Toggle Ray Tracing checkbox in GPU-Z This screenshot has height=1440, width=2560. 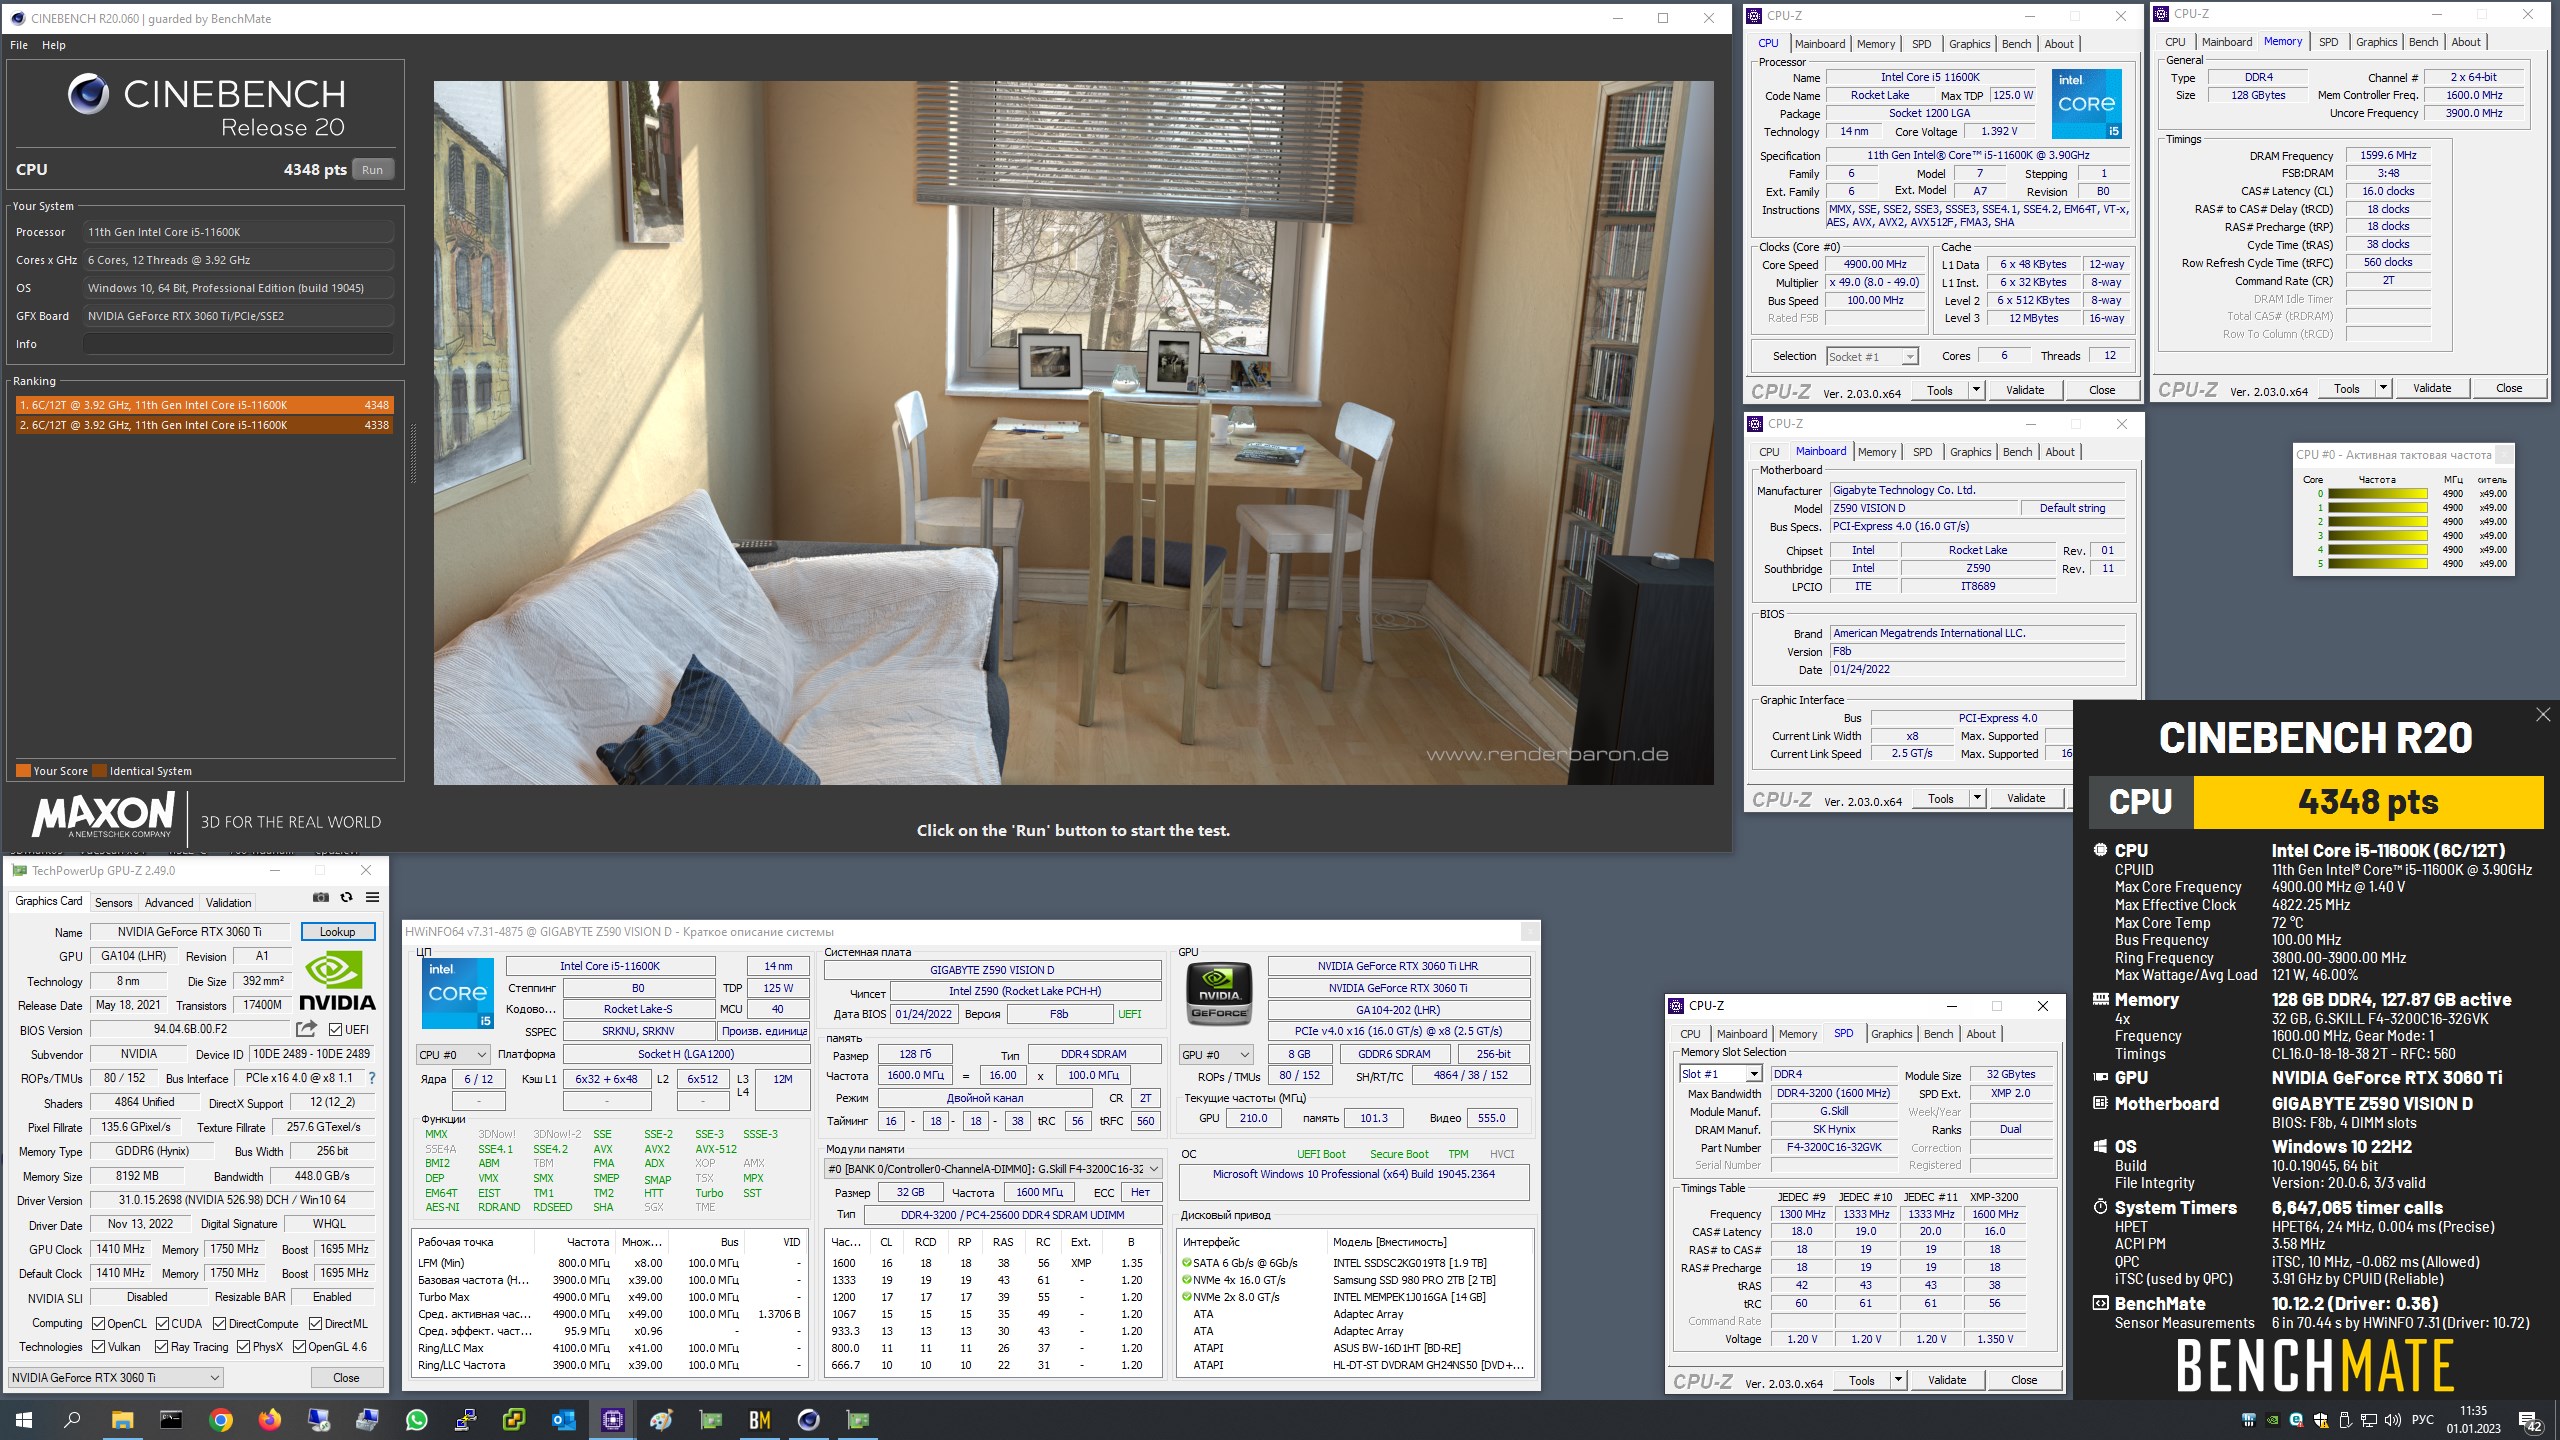[162, 1347]
